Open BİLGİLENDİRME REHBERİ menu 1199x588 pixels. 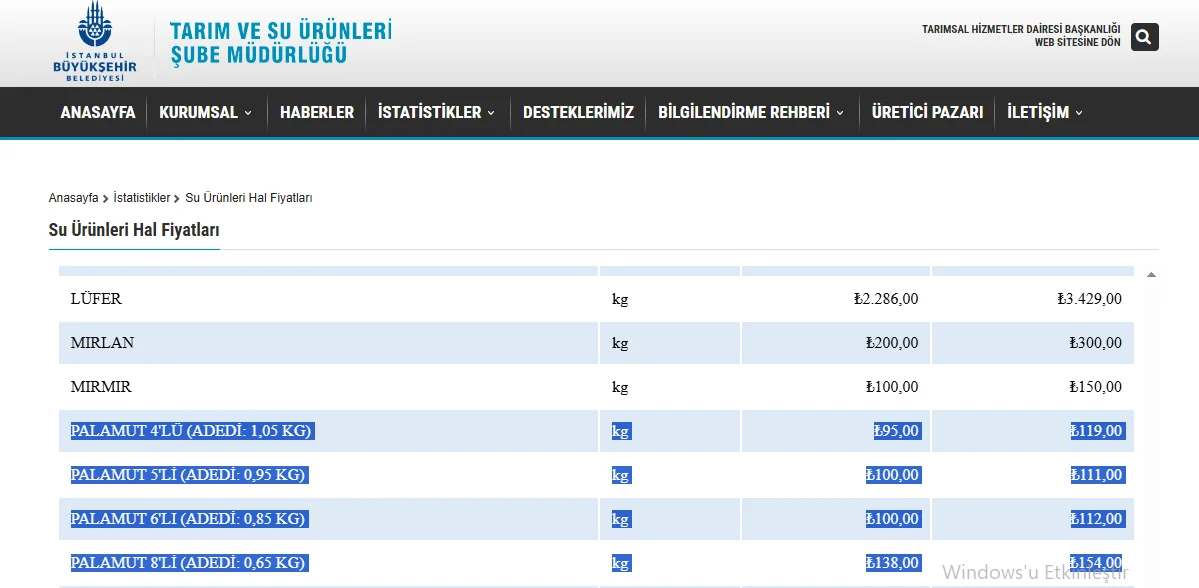(x=744, y=112)
